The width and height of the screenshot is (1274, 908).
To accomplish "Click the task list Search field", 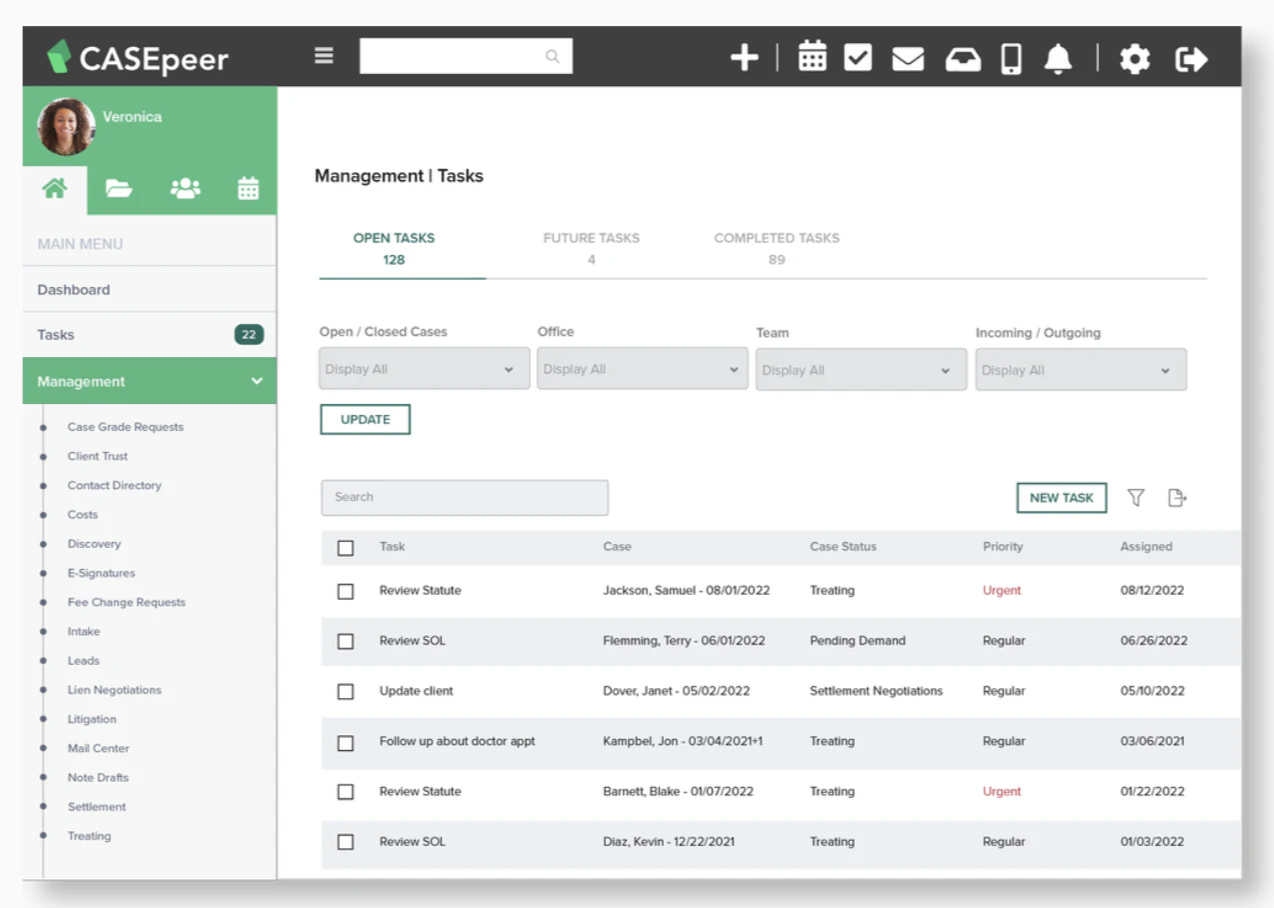I will (x=464, y=497).
